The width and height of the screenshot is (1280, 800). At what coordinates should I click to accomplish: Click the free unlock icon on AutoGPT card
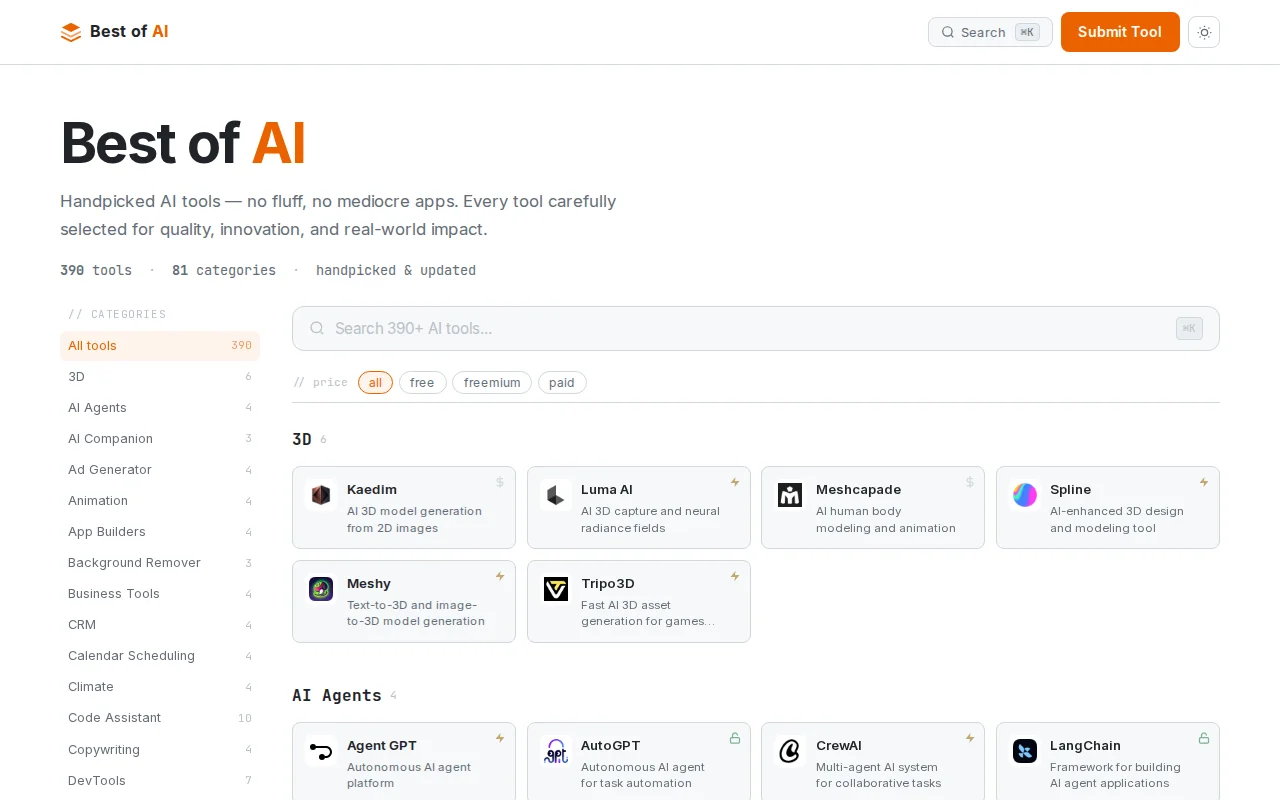[x=735, y=738]
